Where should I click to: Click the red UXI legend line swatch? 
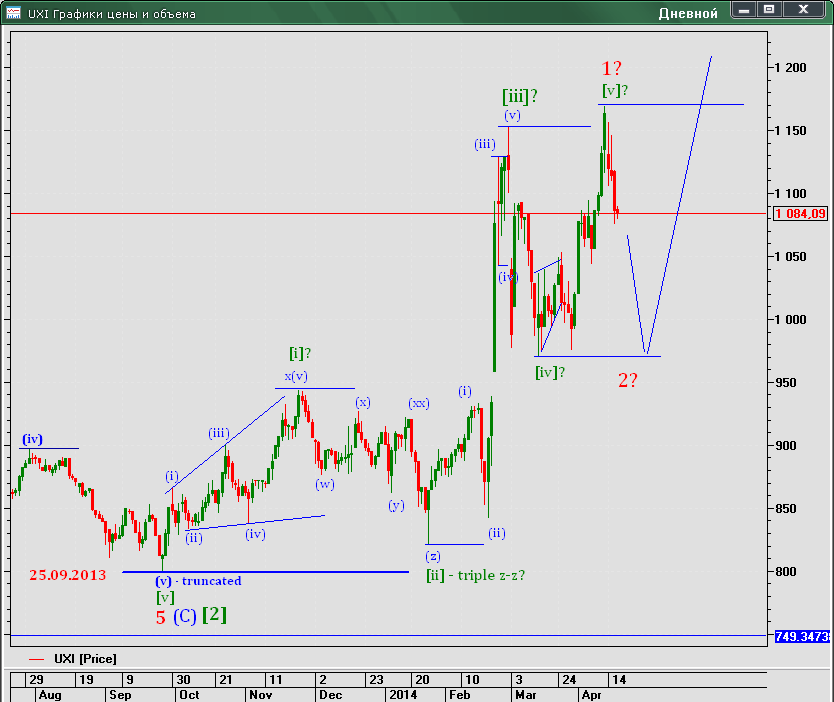[38, 659]
